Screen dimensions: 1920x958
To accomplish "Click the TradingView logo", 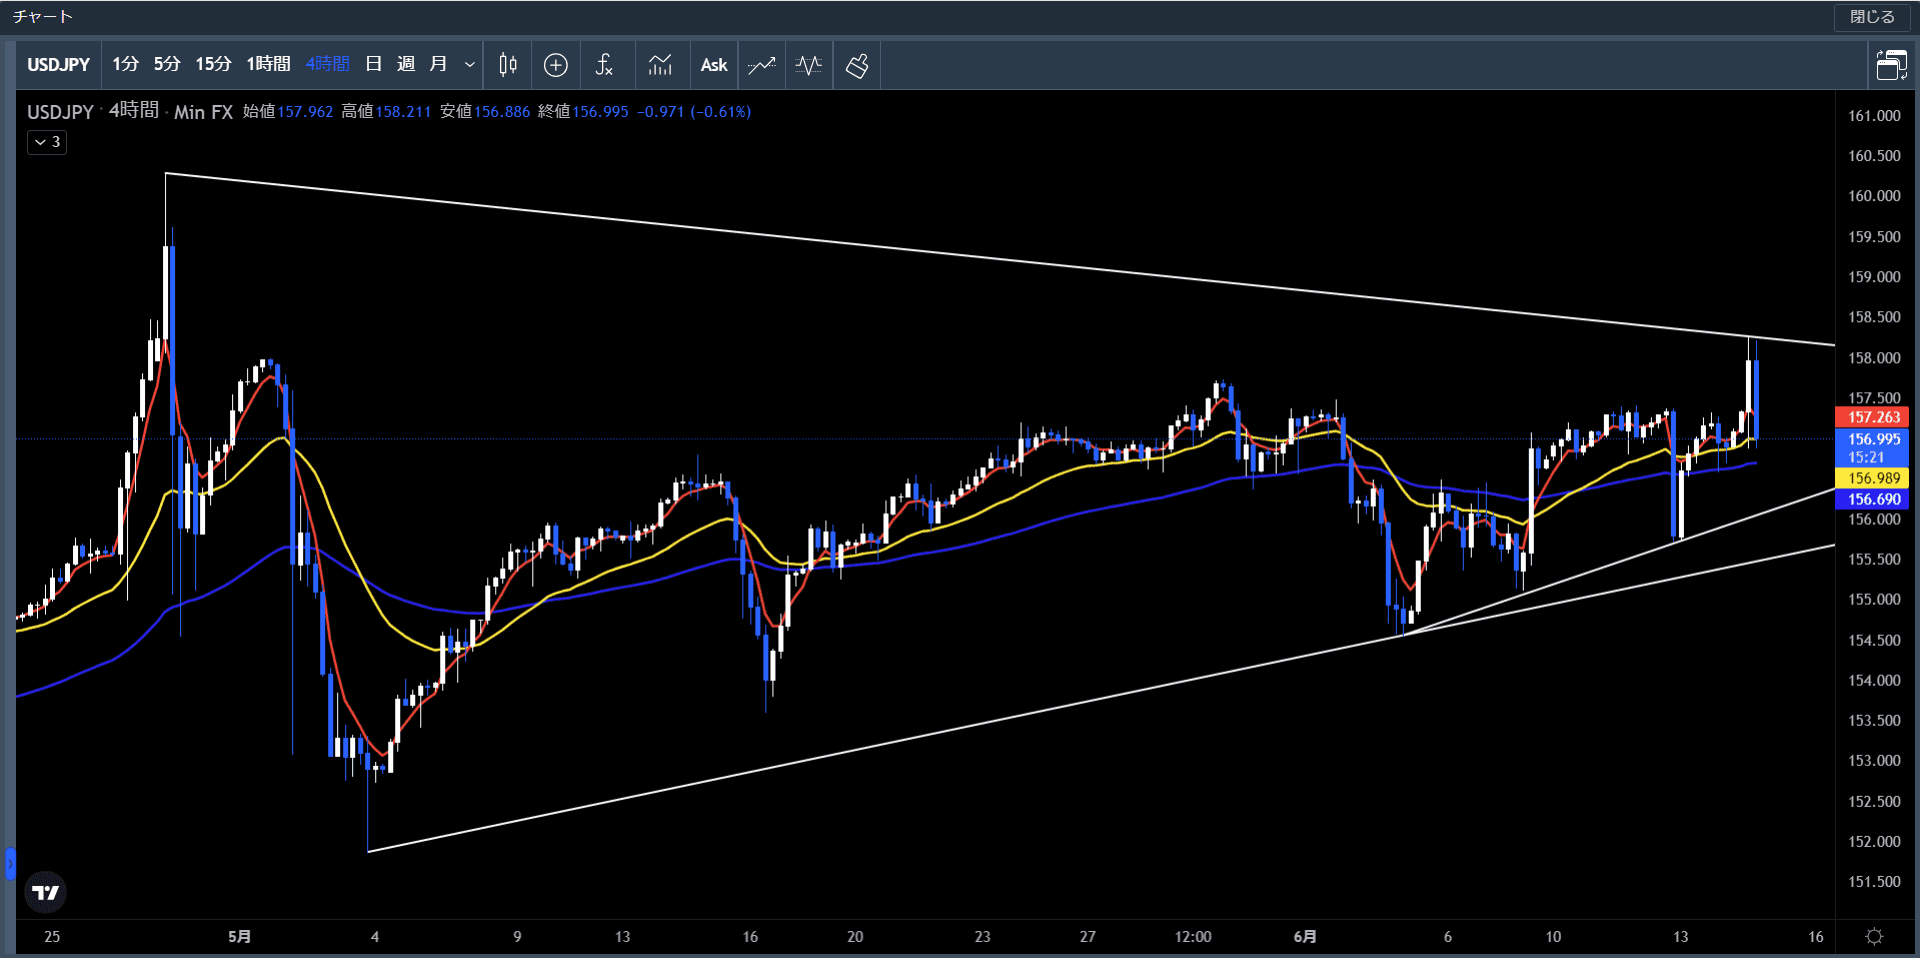I will click(x=45, y=892).
